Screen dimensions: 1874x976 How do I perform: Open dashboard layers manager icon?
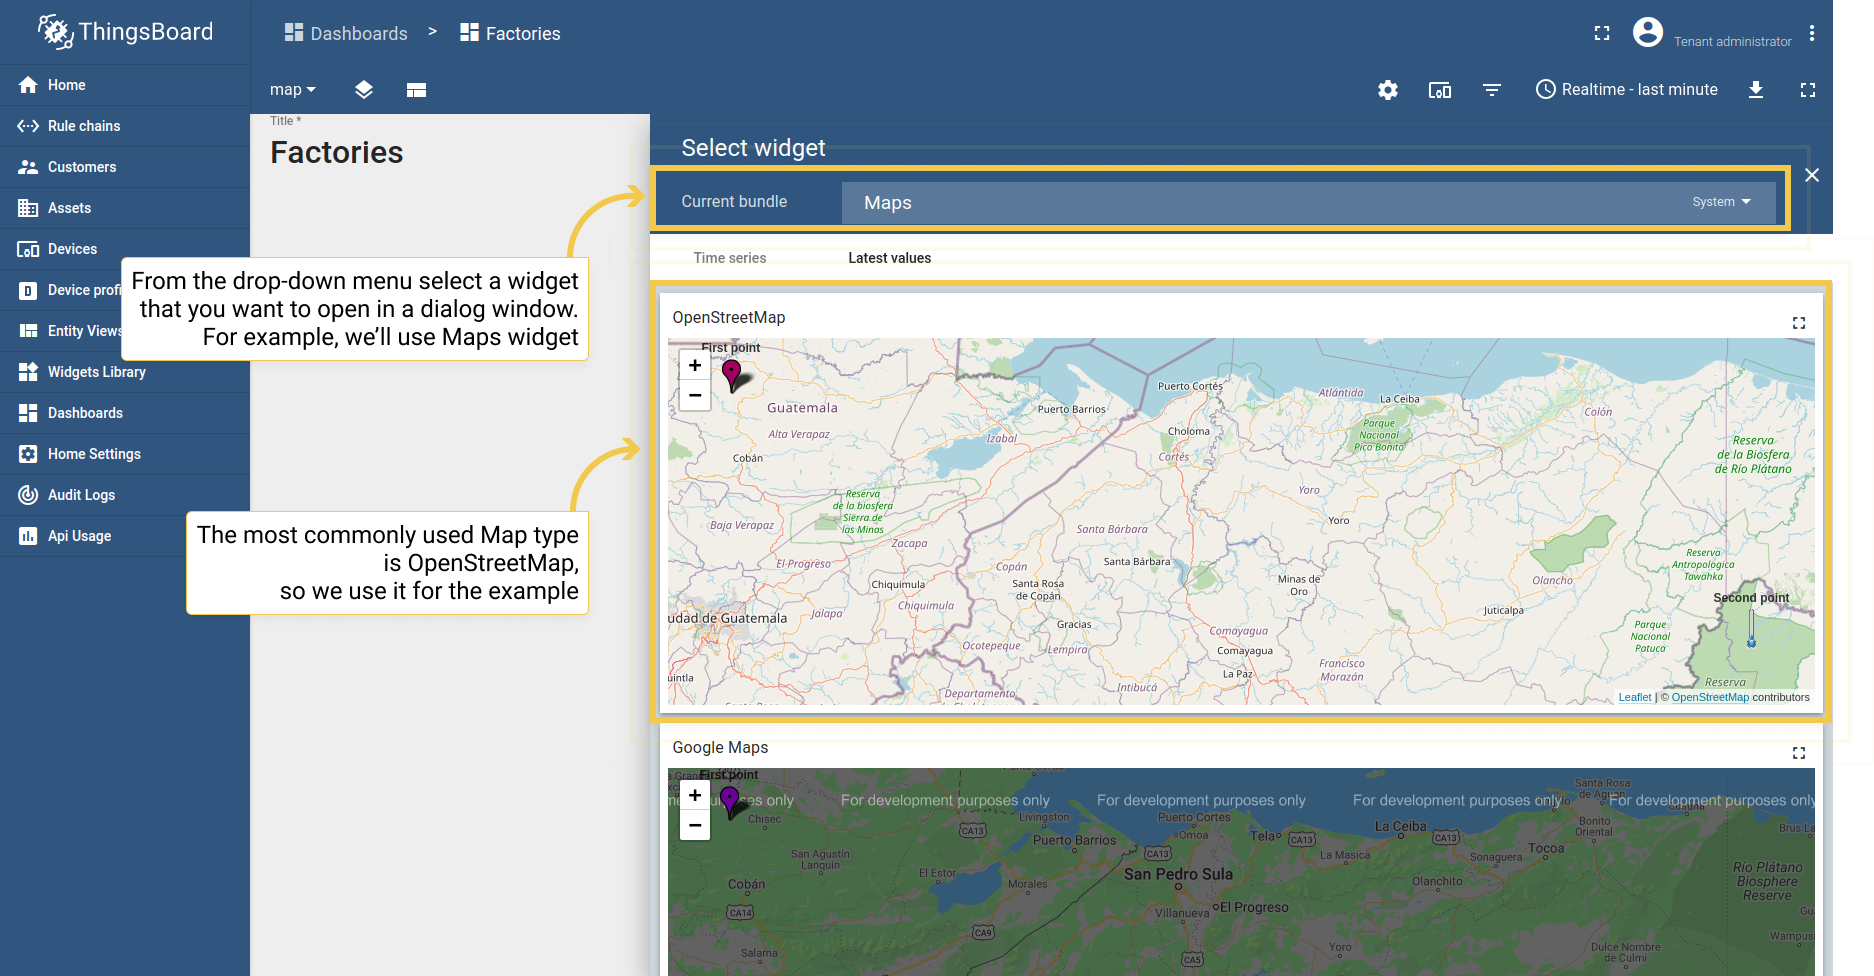pyautogui.click(x=364, y=90)
